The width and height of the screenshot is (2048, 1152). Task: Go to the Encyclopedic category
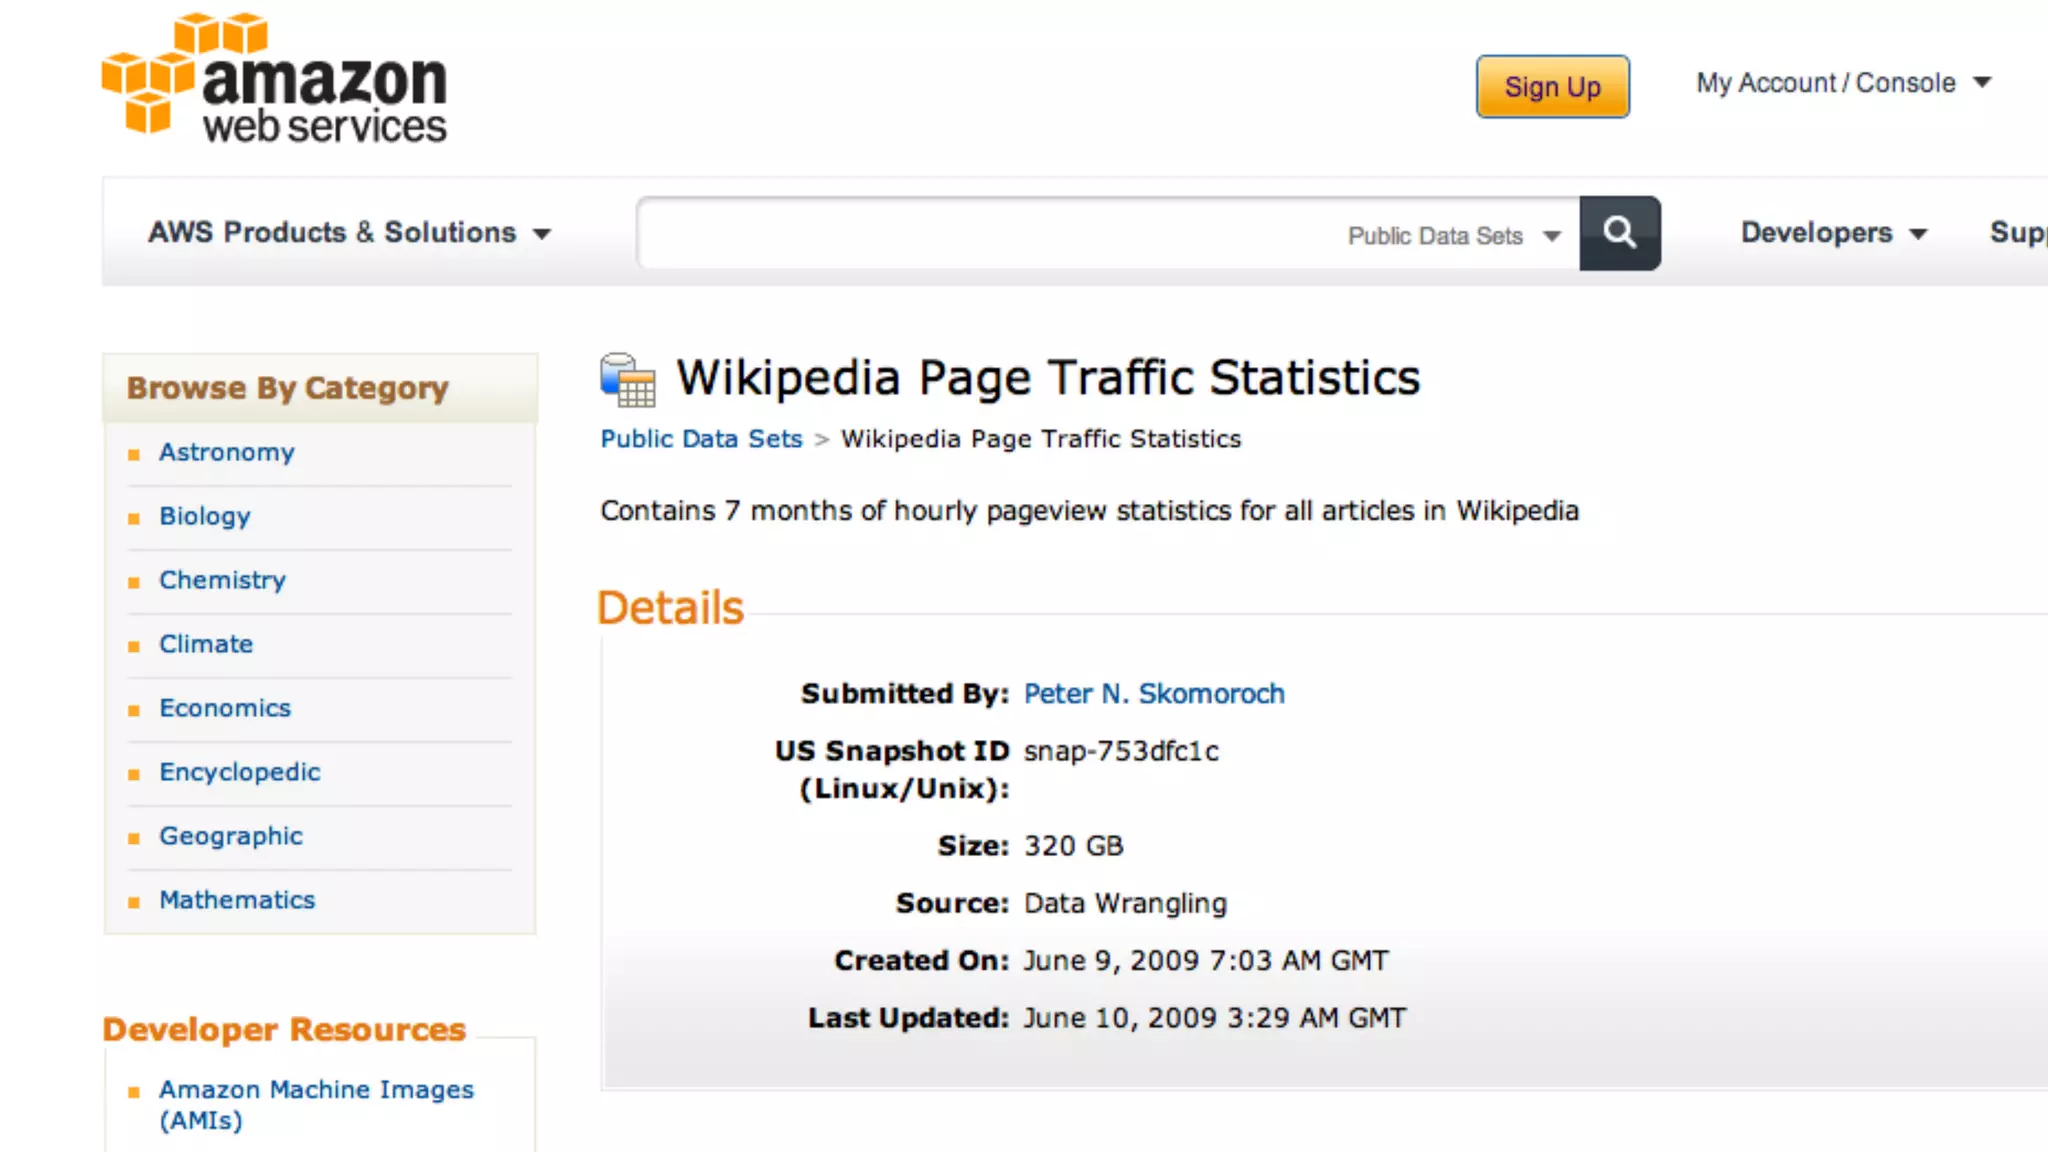[240, 772]
